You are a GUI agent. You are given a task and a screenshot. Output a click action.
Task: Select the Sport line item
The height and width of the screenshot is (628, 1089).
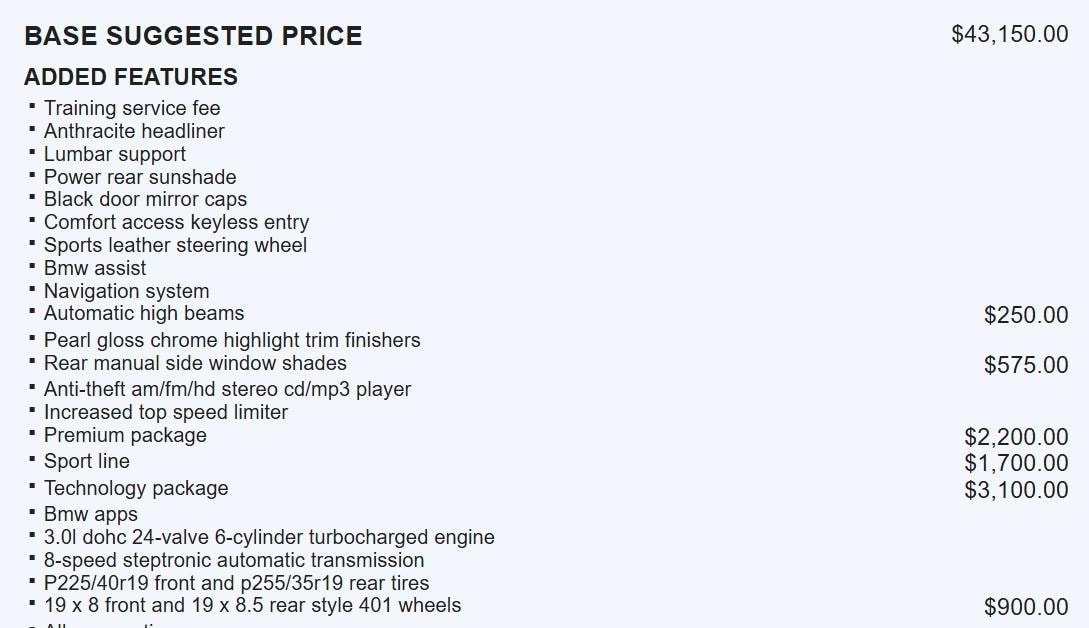tap(87, 461)
